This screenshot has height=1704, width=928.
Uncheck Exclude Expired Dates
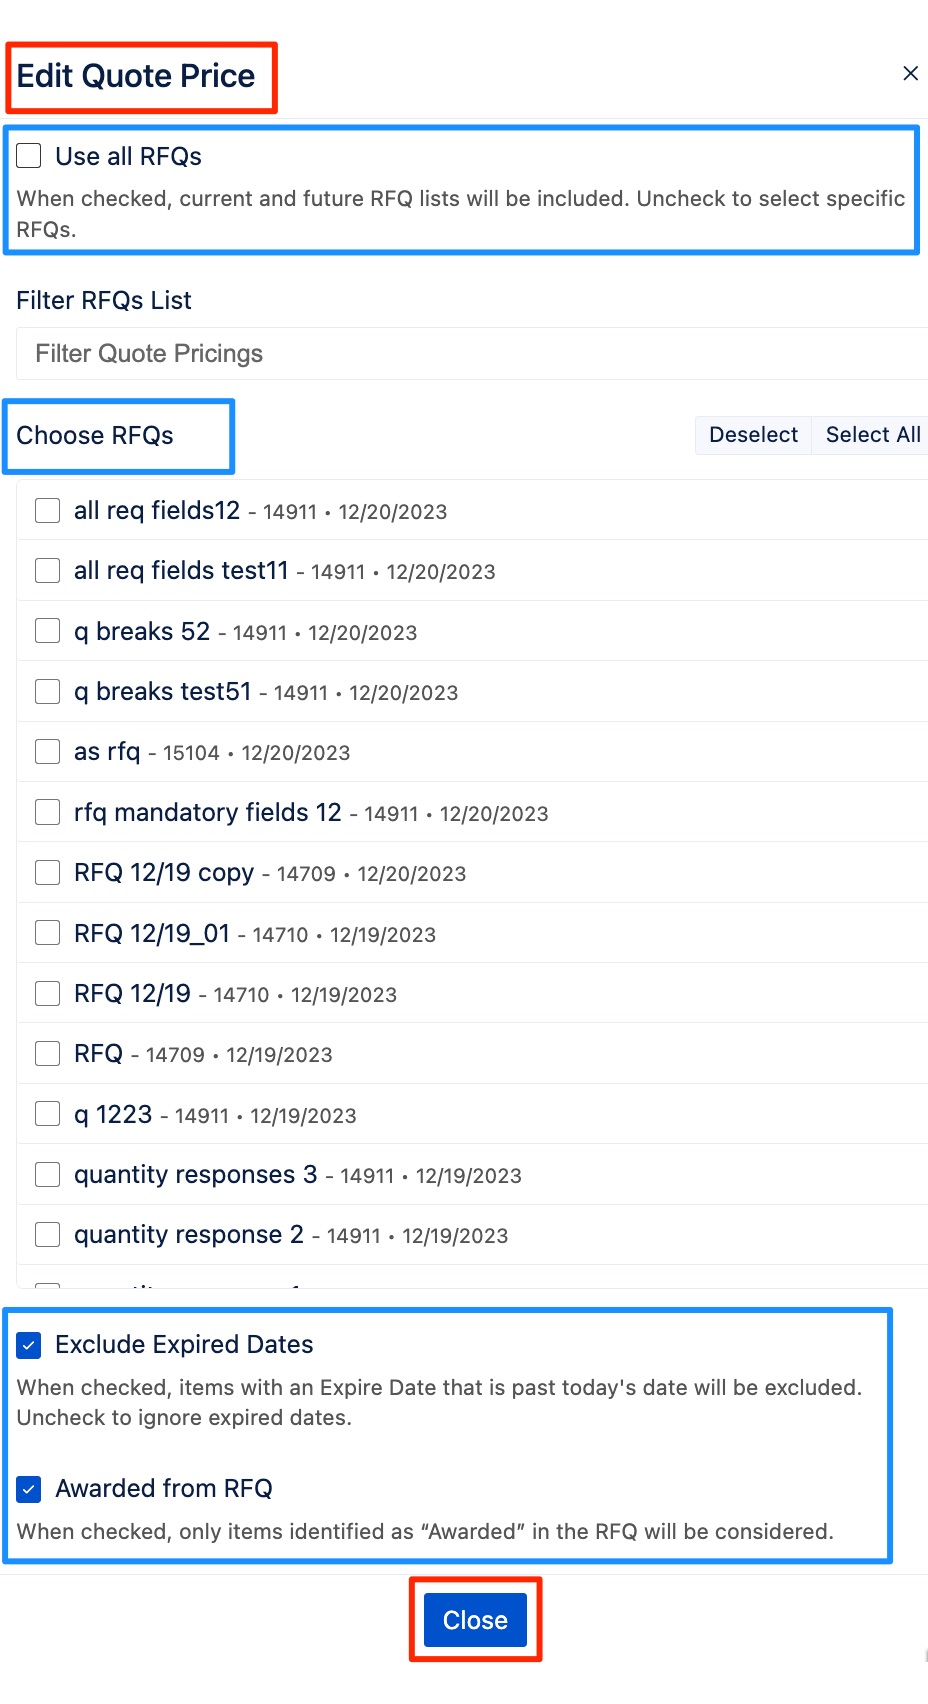click(x=29, y=1345)
